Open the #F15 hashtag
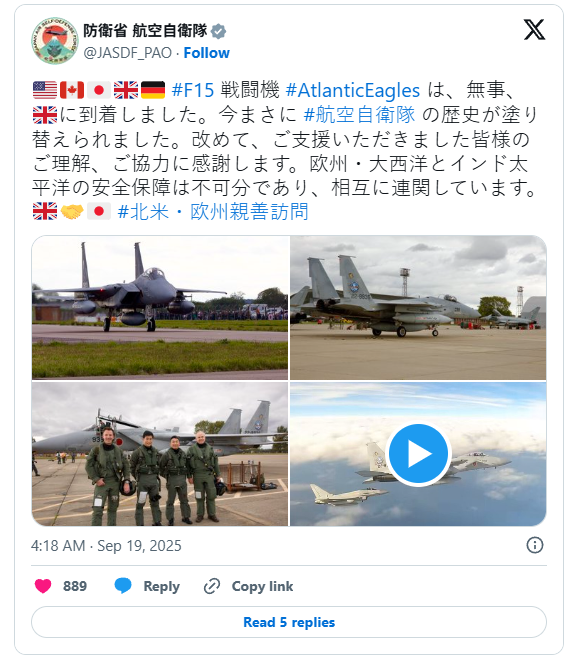Screen dimensions: 577x668 193,90
